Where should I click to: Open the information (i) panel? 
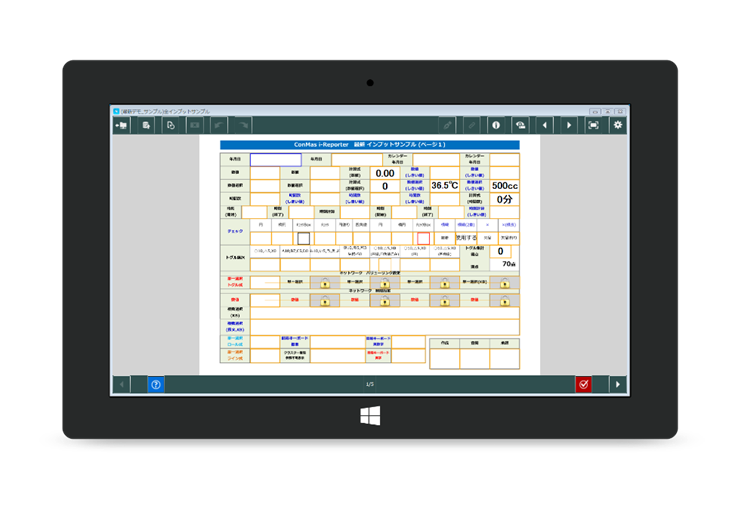495,125
